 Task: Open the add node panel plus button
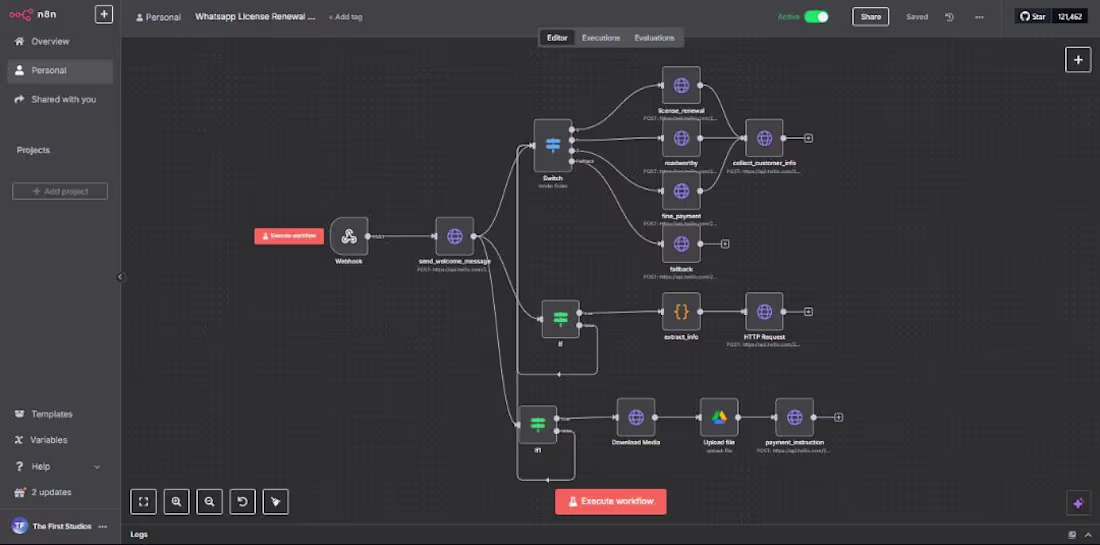point(1078,60)
